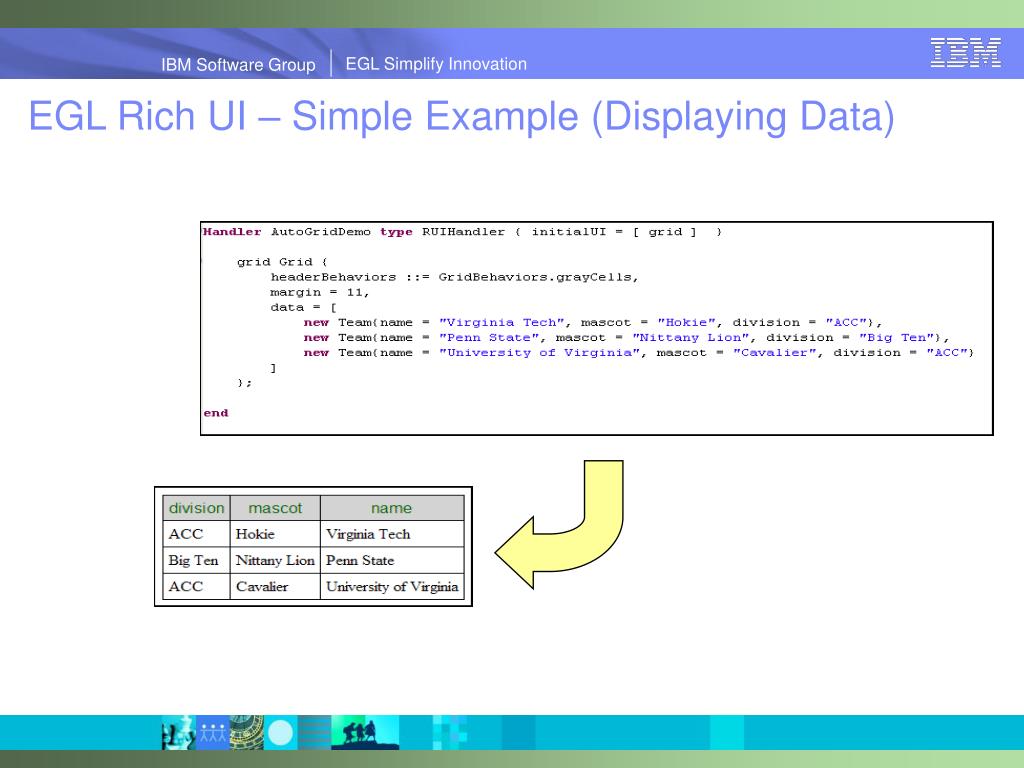Viewport: 1024px width, 768px height.
Task: Click the hikers silhouette image in footer
Action: point(365,733)
